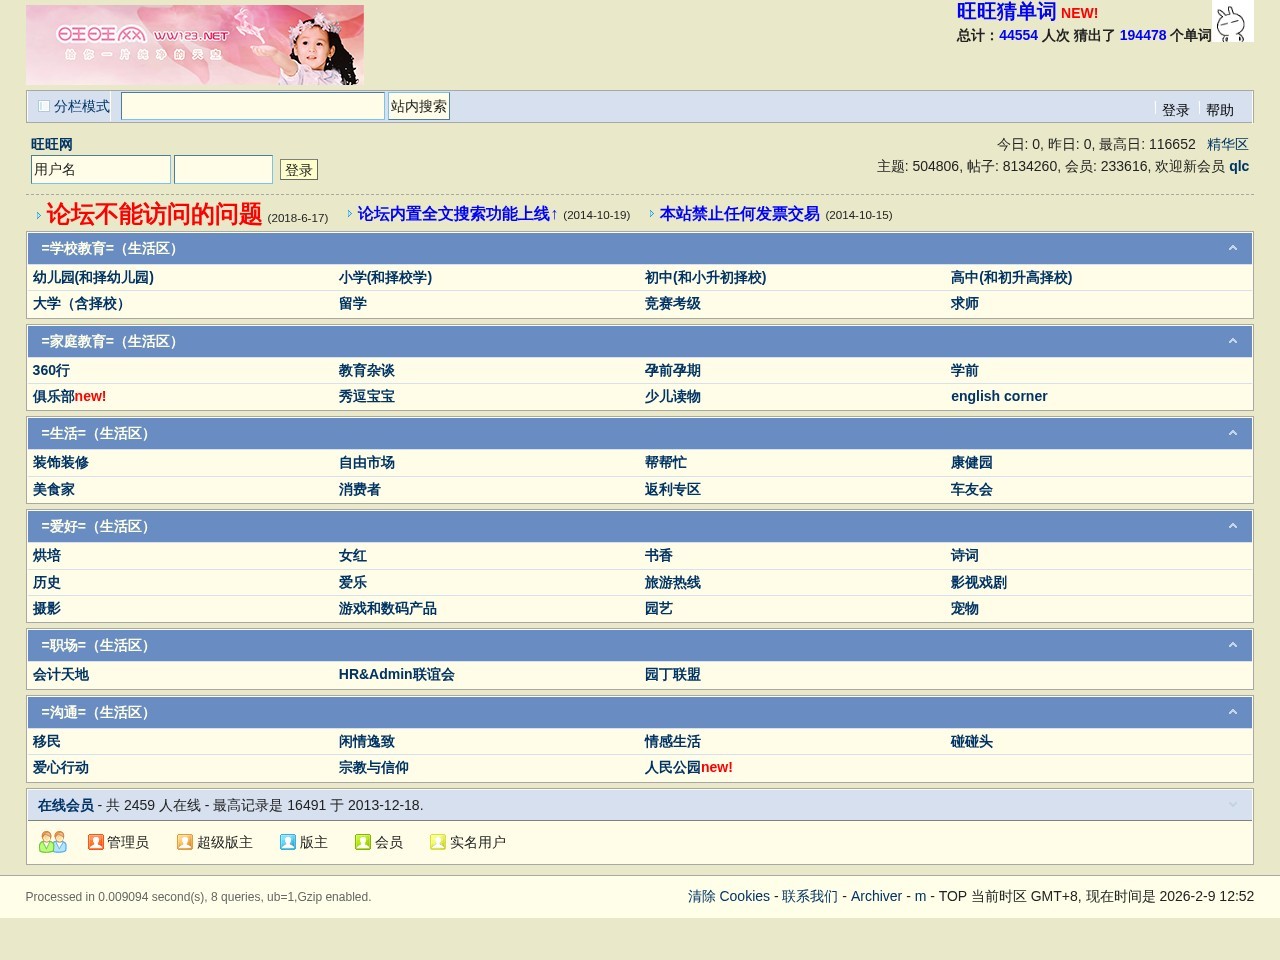The image size is (1280, 960).
Task: Open the 帮助 menu item
Action: pos(1219,110)
